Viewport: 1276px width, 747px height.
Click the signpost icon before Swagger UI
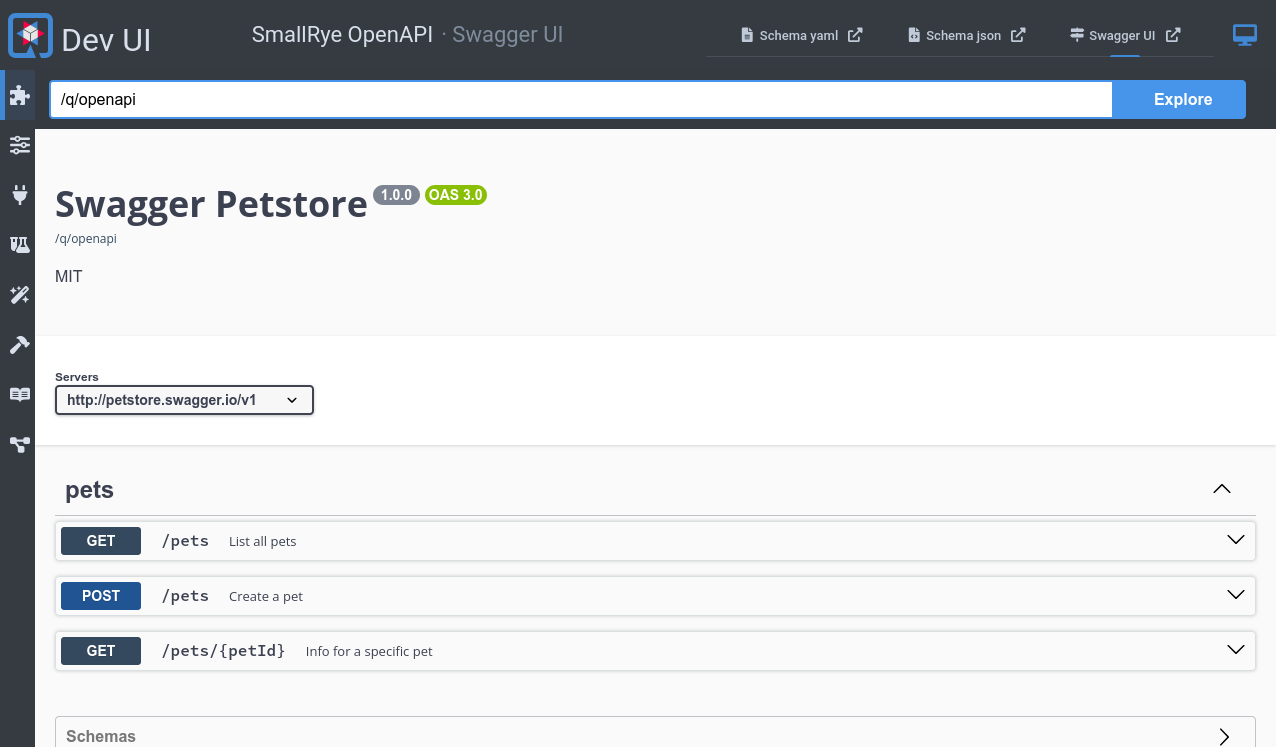pos(1076,35)
